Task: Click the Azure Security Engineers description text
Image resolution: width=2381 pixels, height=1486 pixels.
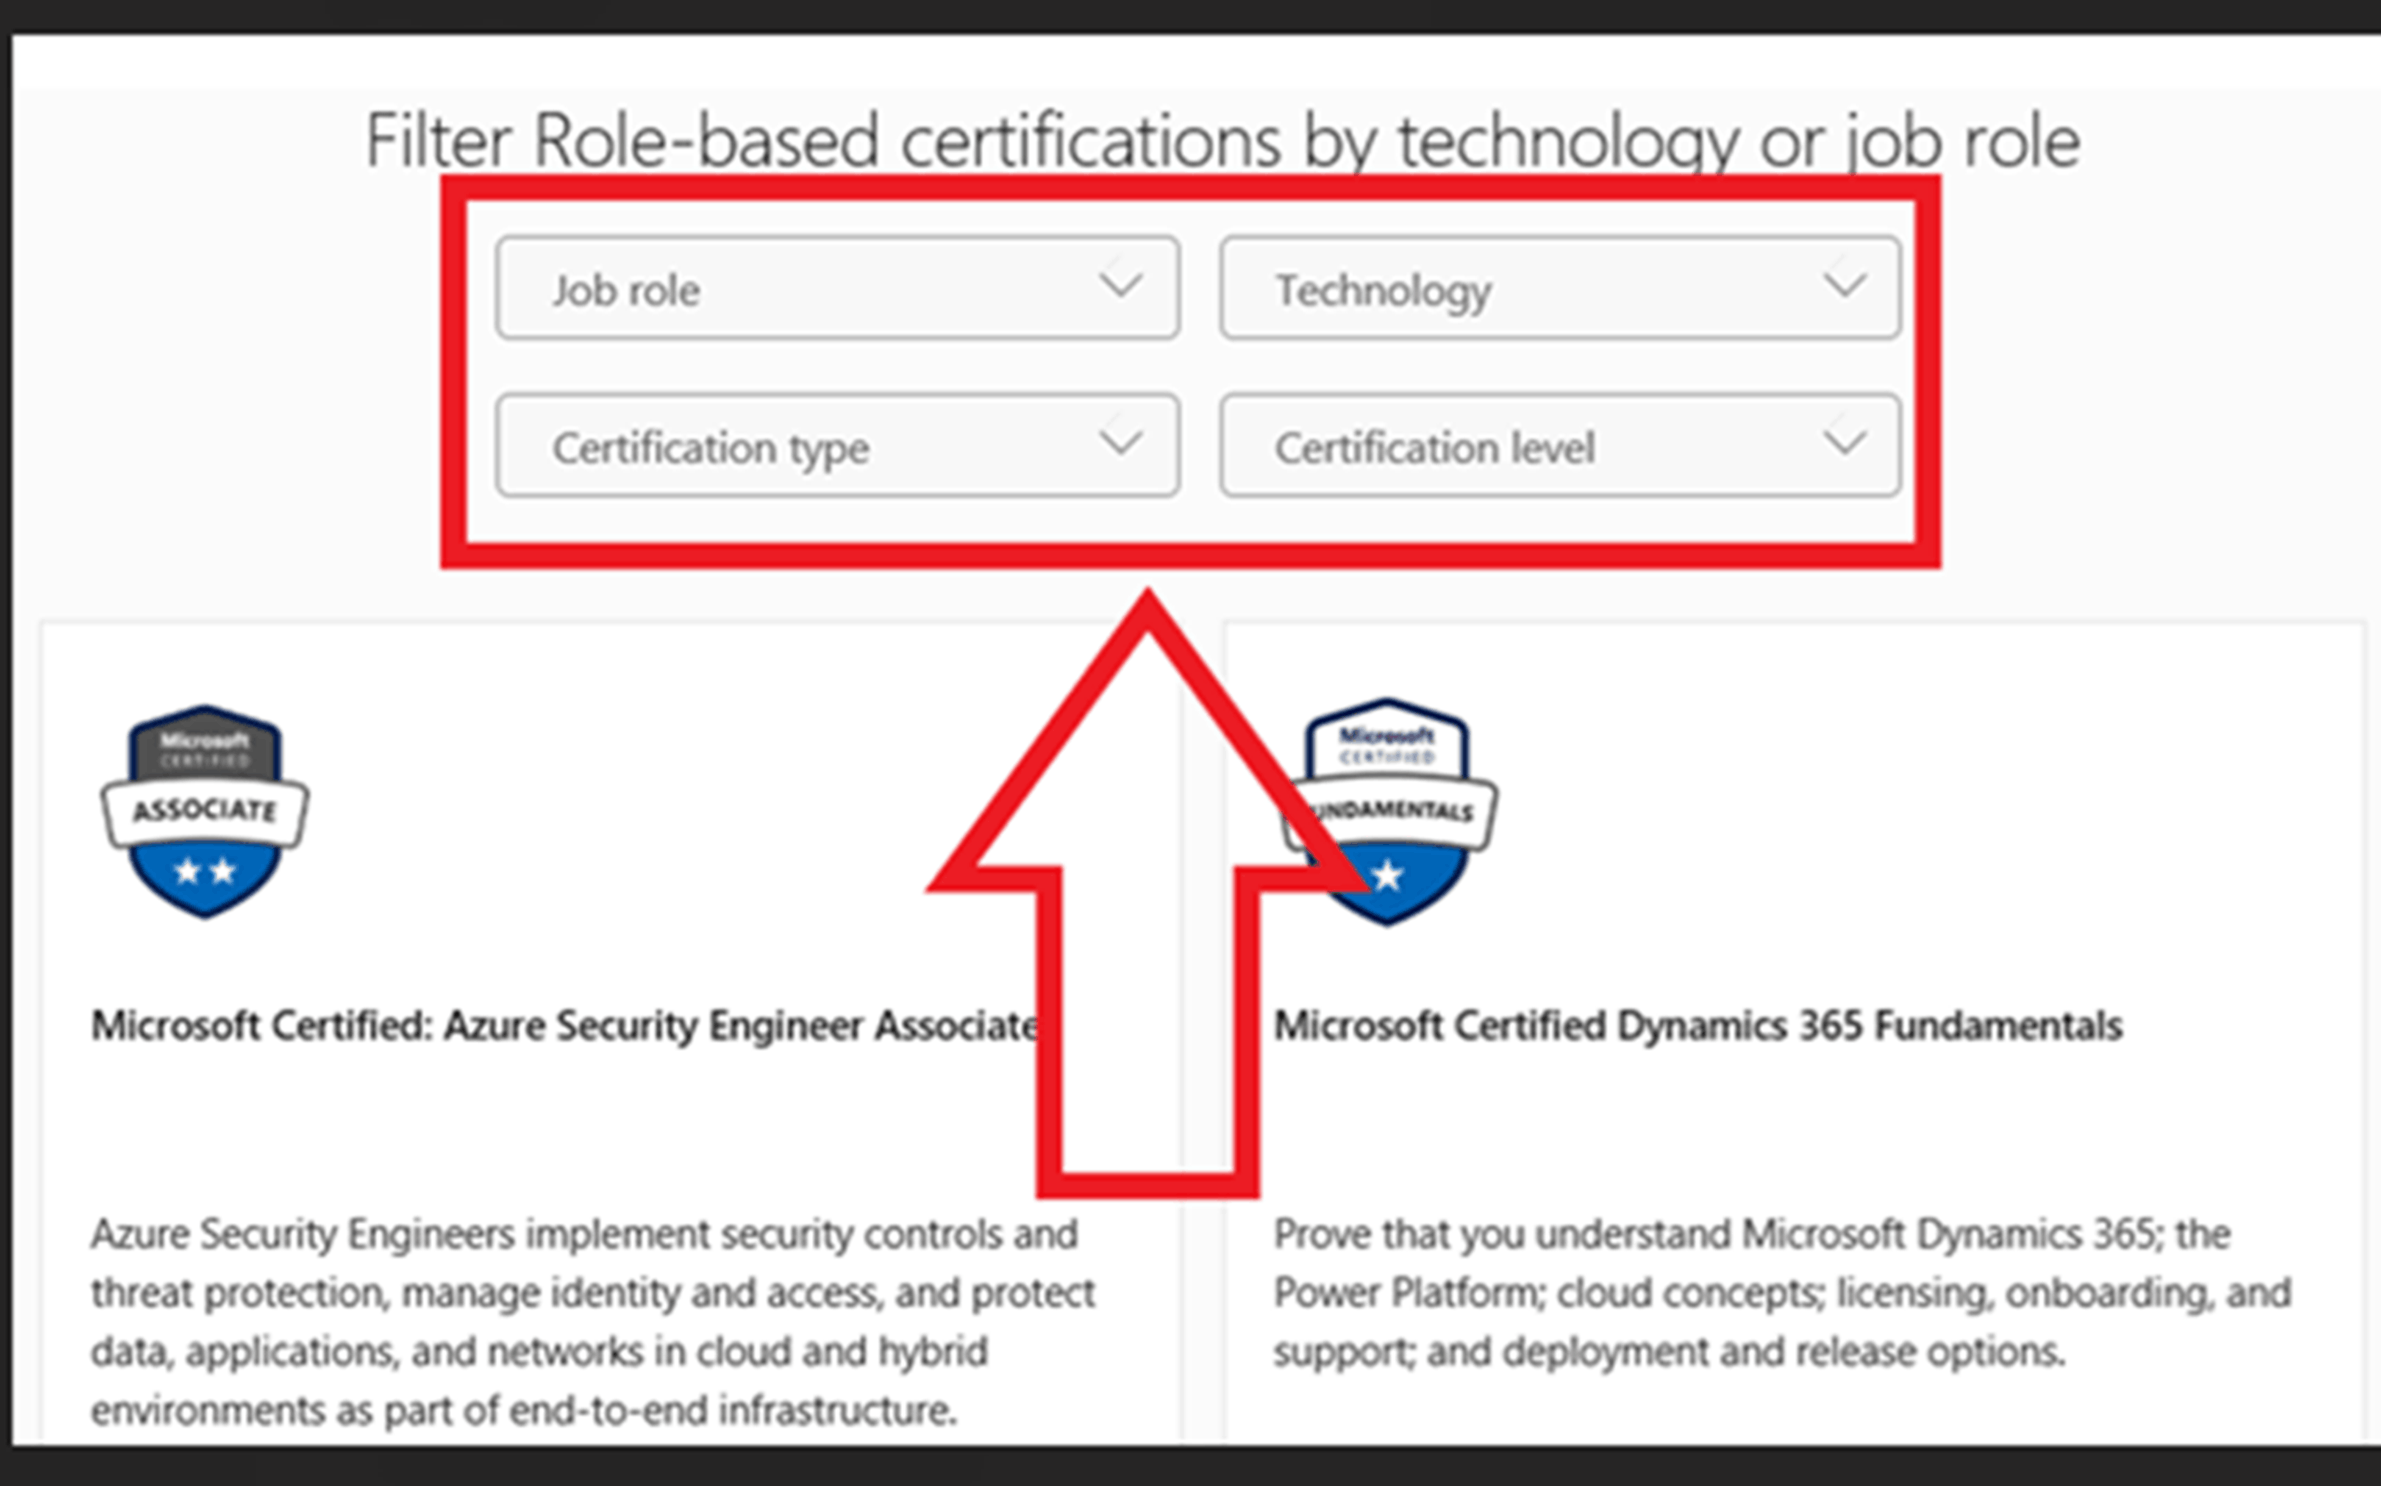Action: [x=594, y=1322]
